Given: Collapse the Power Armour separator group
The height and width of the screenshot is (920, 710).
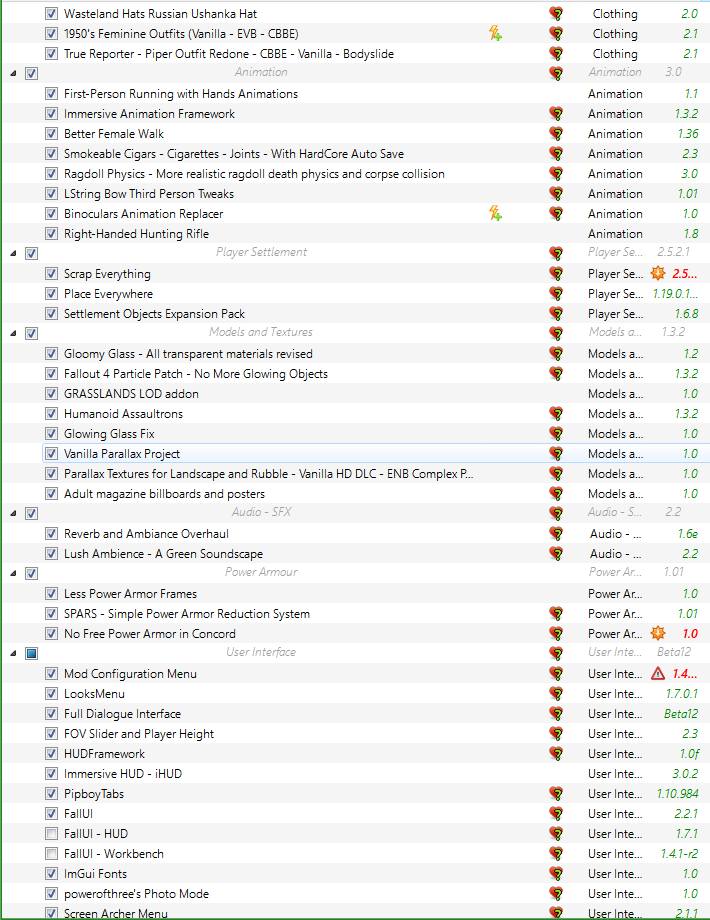Looking at the screenshot, I should click(x=13, y=573).
